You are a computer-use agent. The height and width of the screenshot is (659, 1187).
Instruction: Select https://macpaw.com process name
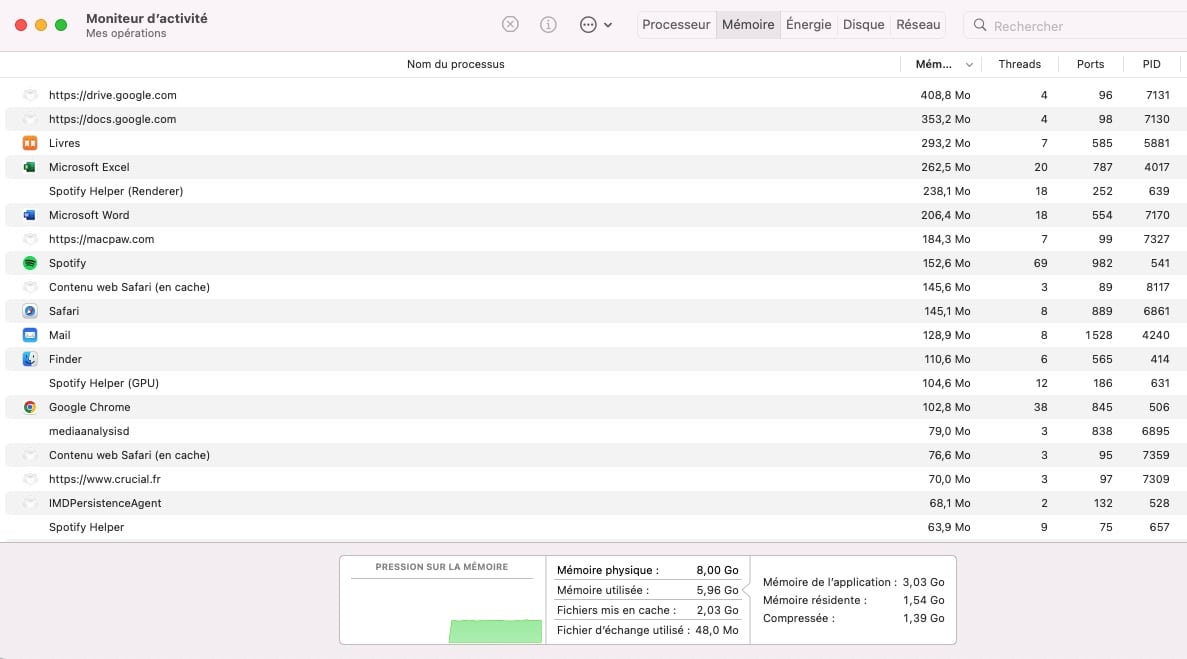coord(101,239)
